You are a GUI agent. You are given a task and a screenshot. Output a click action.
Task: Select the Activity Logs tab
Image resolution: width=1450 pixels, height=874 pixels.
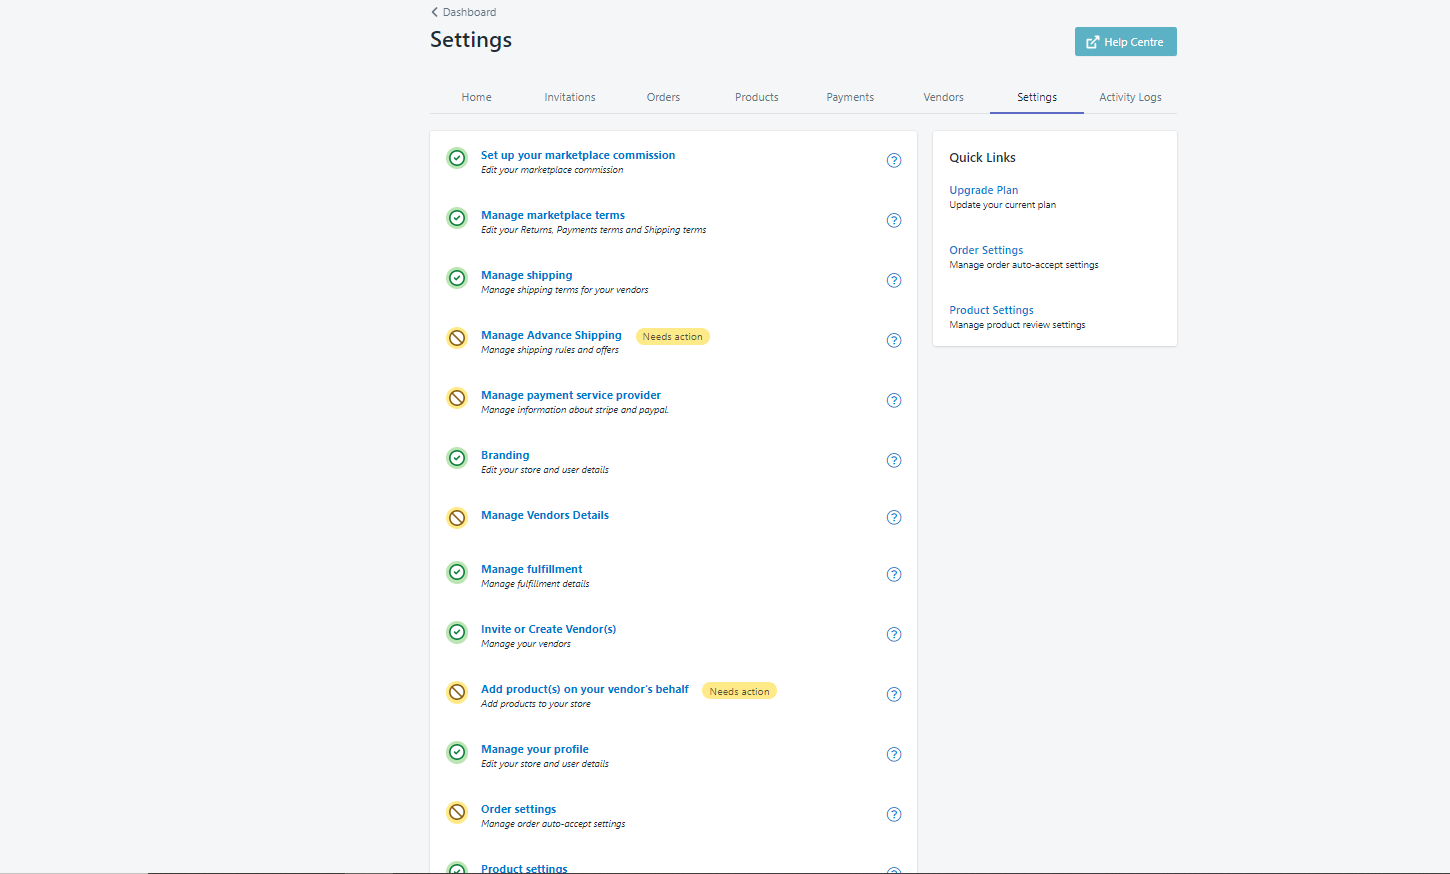(1130, 97)
